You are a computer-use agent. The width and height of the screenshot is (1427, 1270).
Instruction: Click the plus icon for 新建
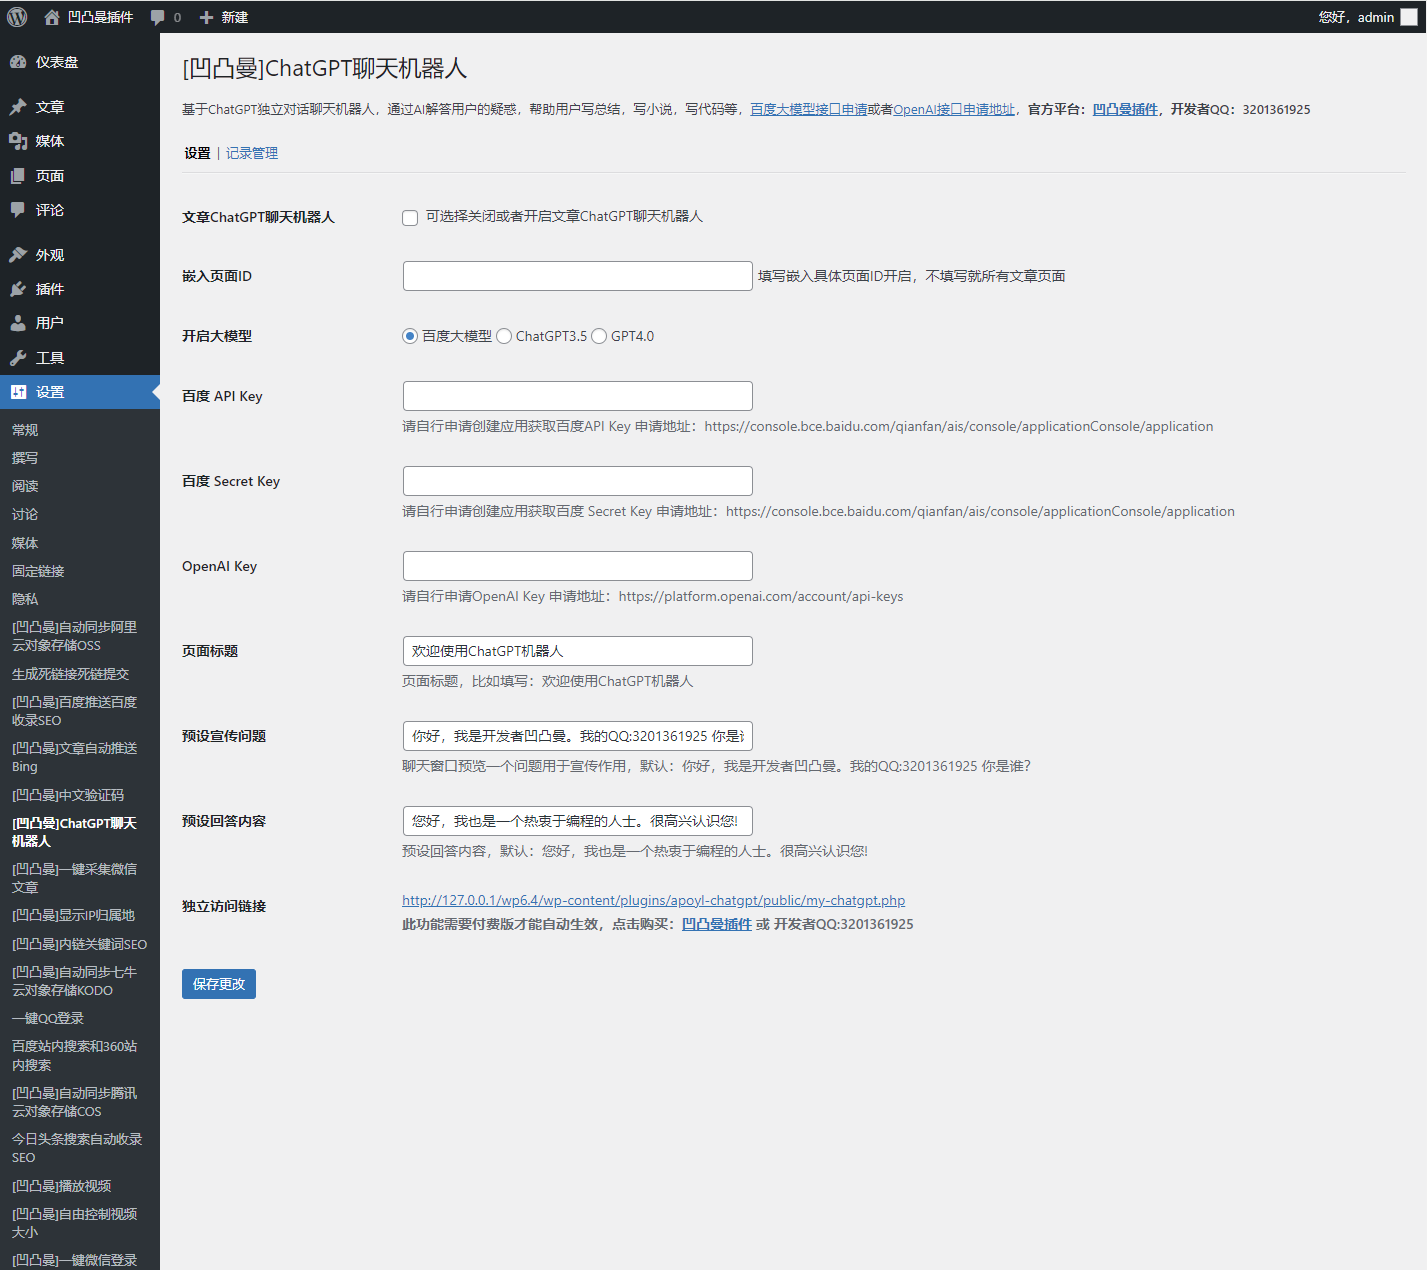206,17
